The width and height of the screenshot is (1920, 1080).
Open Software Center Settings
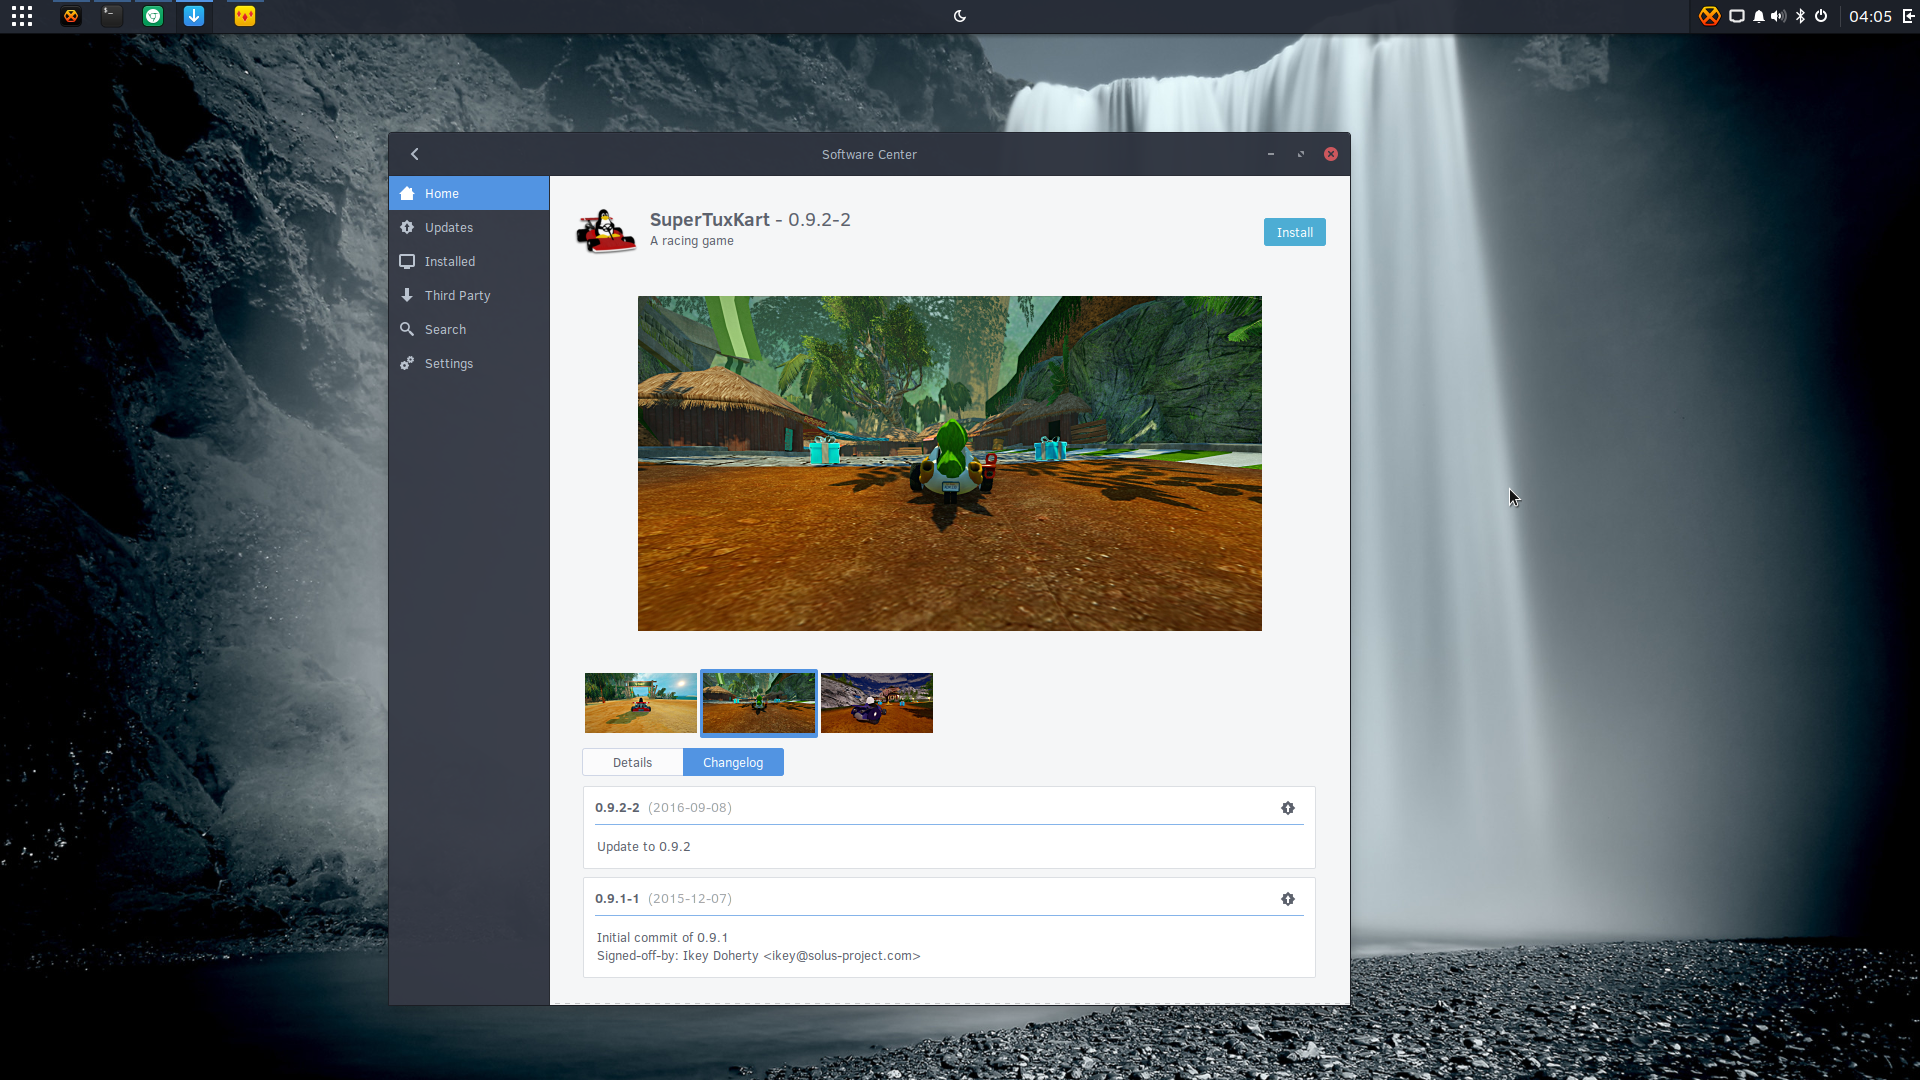click(469, 363)
